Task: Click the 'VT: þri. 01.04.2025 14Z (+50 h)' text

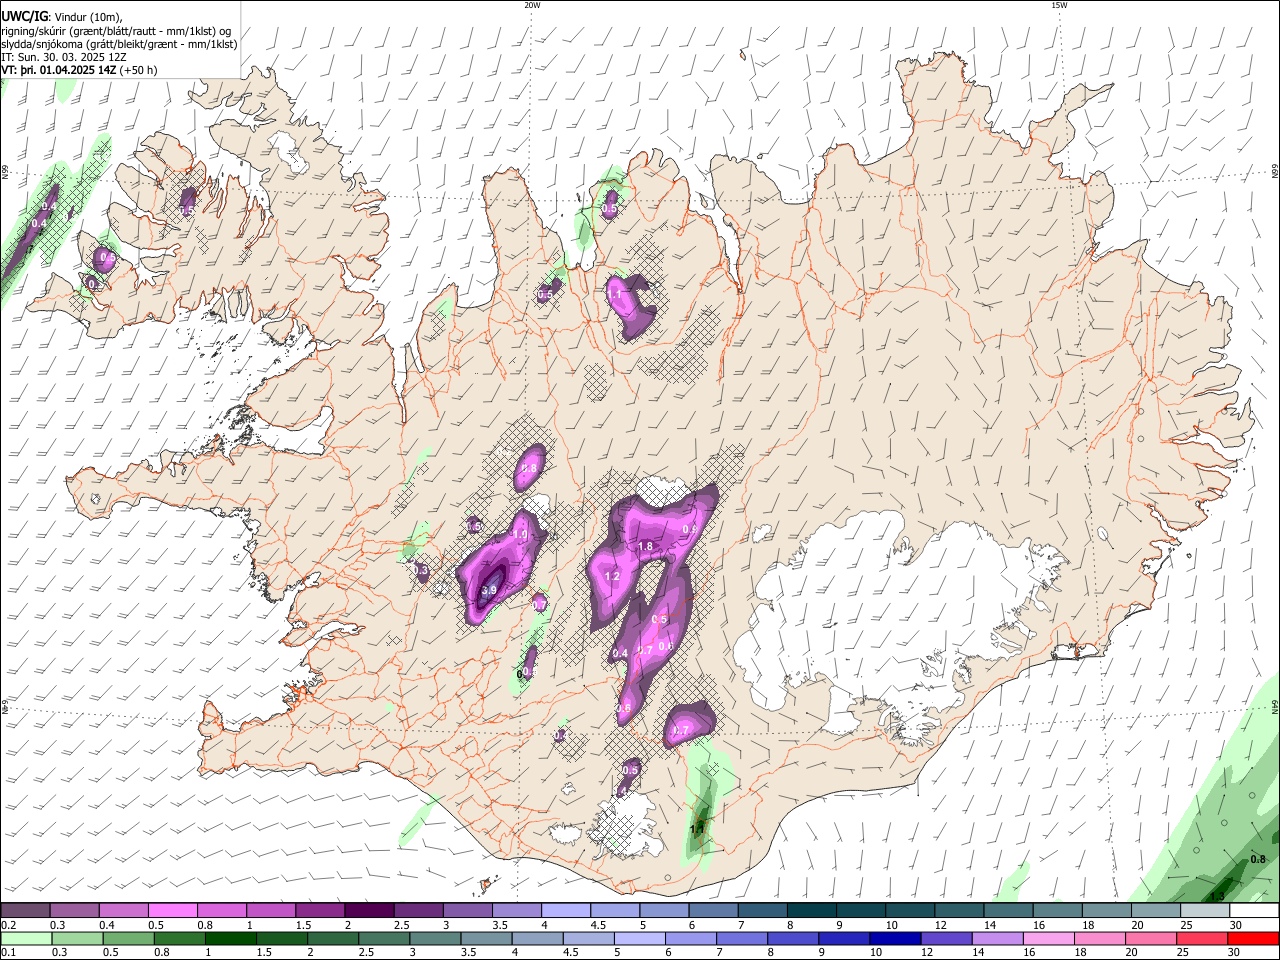Action: coord(79,70)
